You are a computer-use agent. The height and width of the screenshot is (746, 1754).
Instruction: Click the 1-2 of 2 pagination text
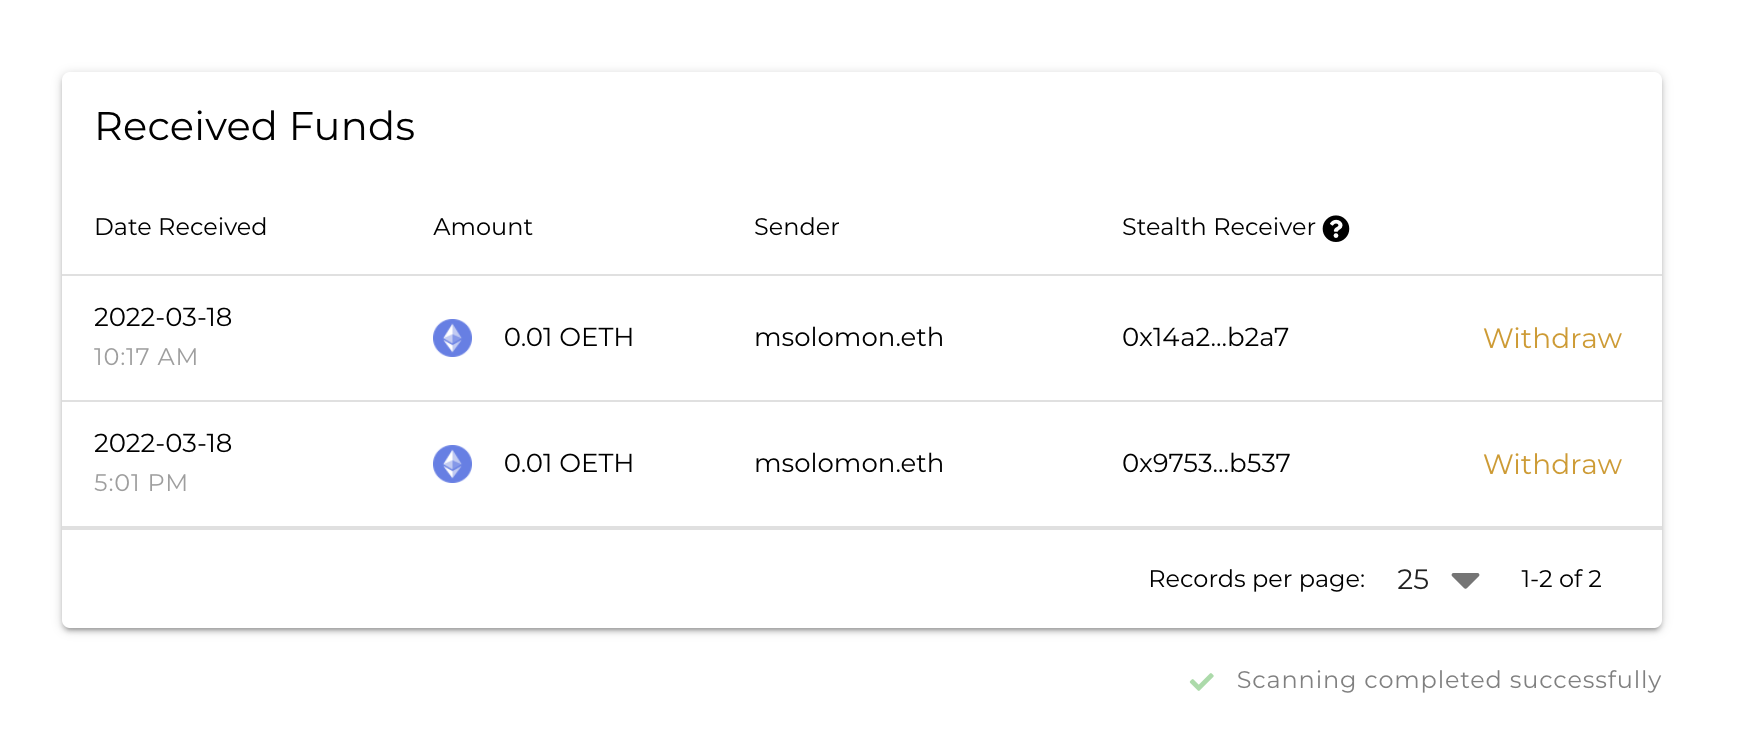click(1561, 579)
